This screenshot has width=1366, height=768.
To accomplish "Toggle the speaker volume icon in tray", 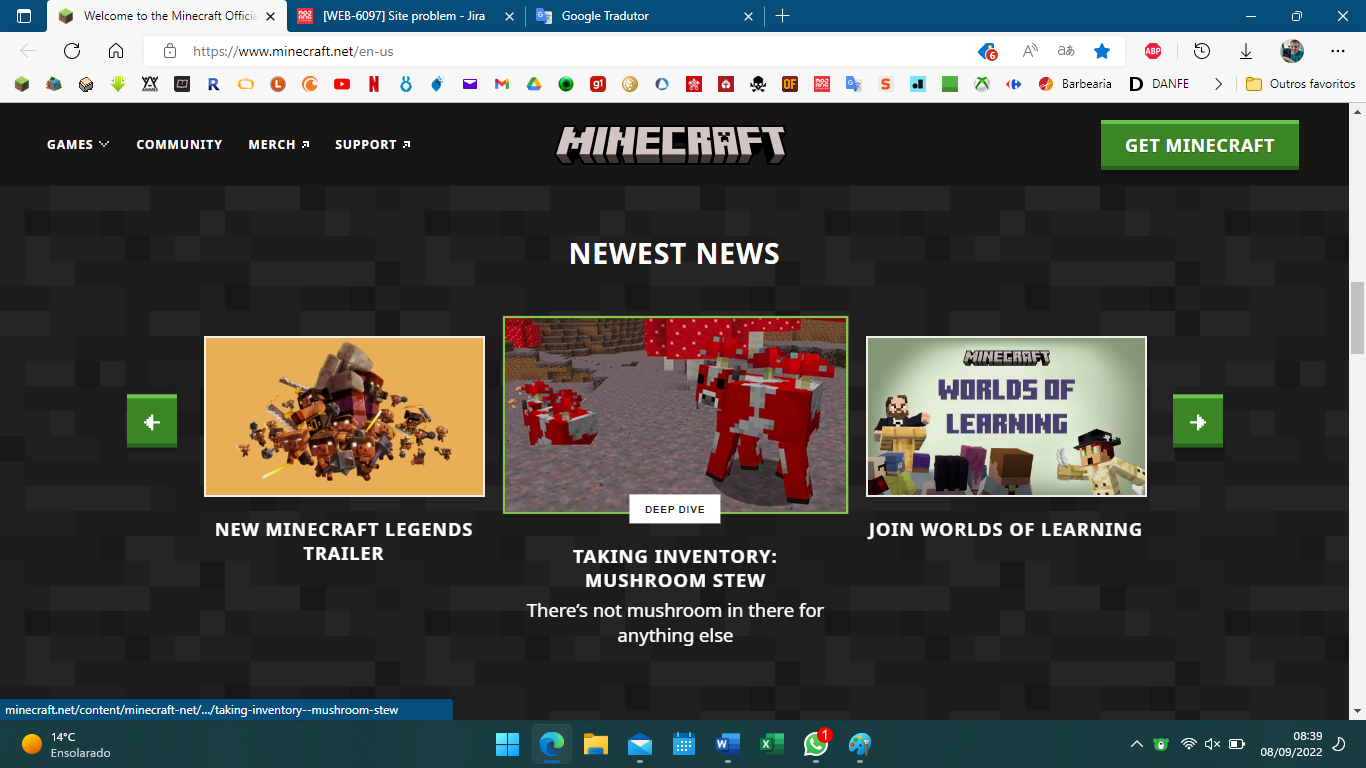I will pyautogui.click(x=1212, y=744).
